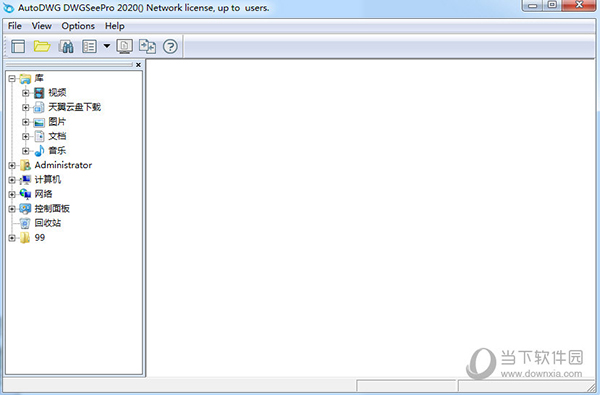Select the 文档 tree label
This screenshot has width=600, height=395.
click(x=57, y=136)
